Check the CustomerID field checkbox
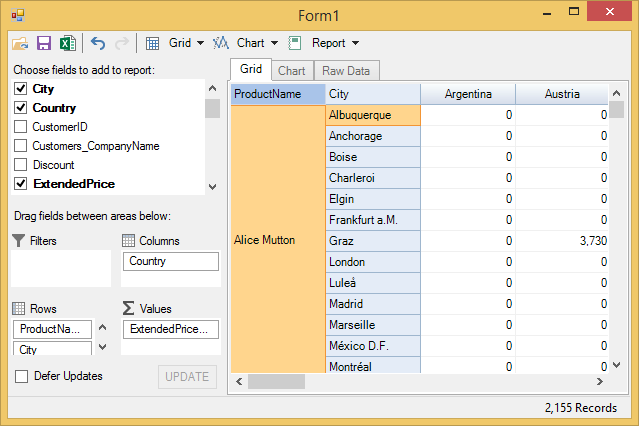The height and width of the screenshot is (426, 639). pyautogui.click(x=20, y=127)
